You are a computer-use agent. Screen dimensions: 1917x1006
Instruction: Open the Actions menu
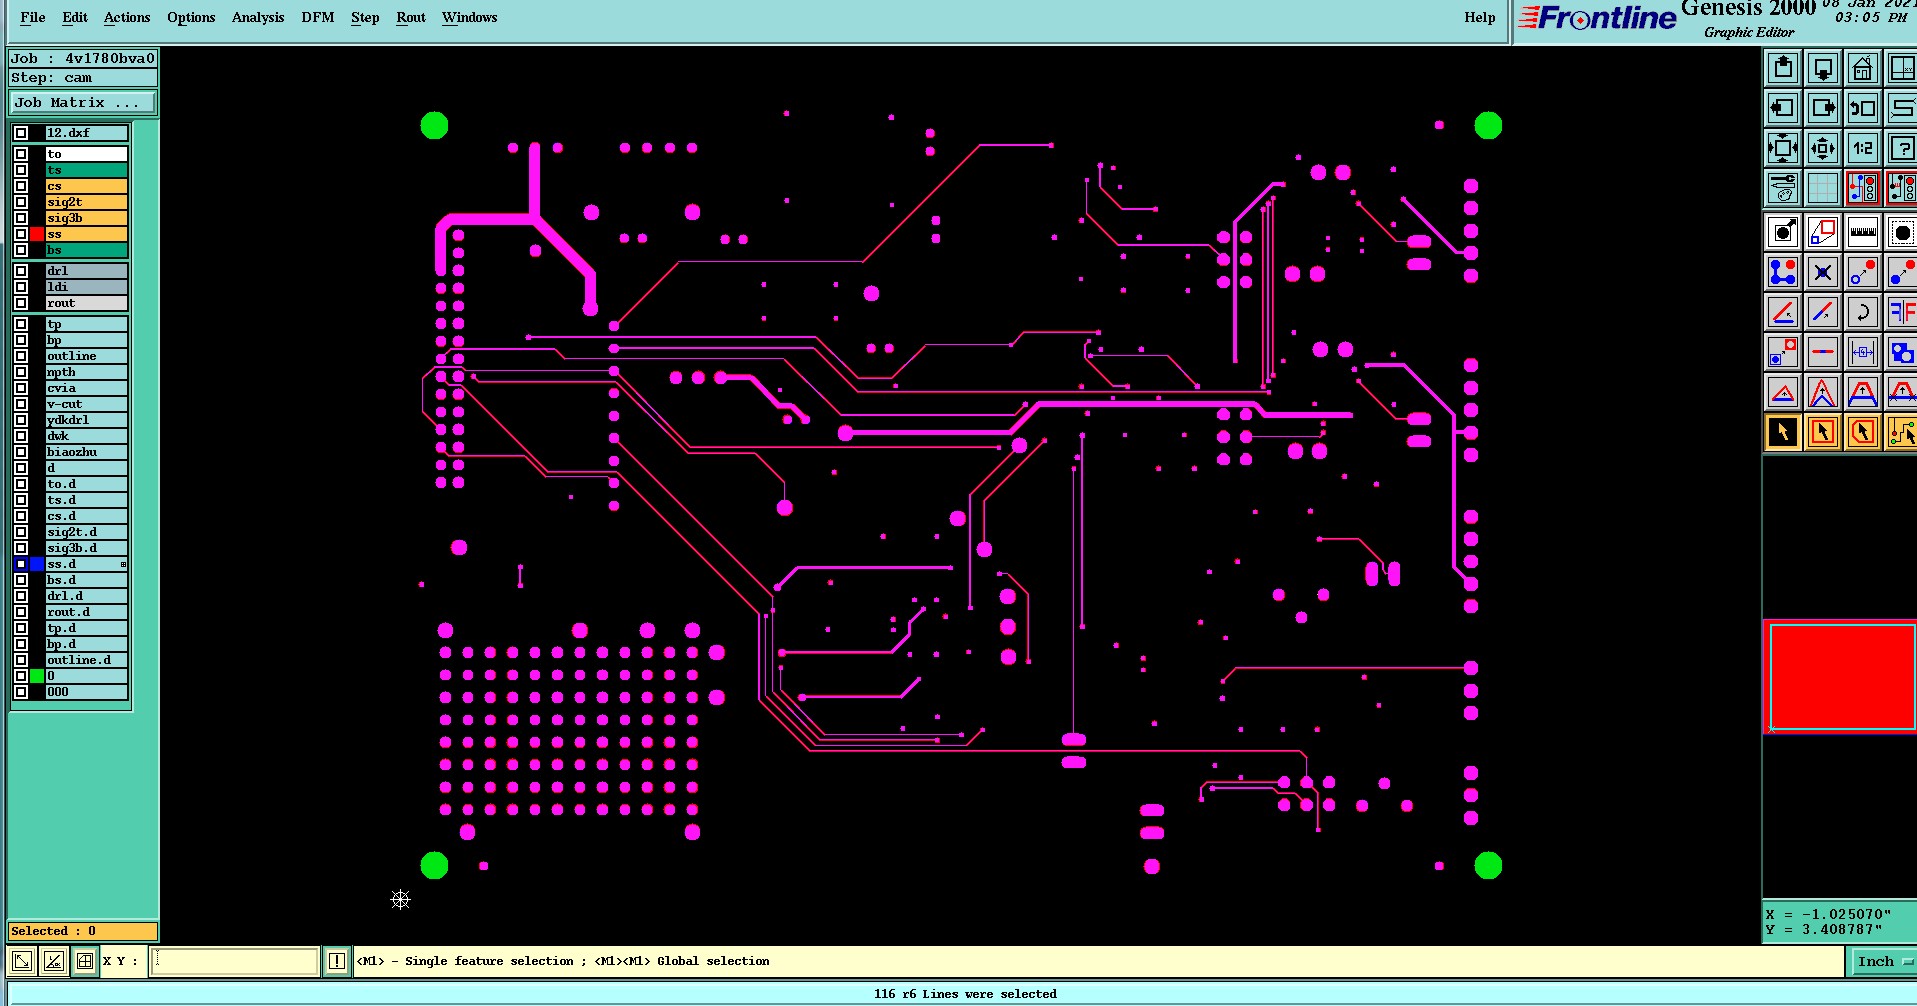[x=127, y=17]
